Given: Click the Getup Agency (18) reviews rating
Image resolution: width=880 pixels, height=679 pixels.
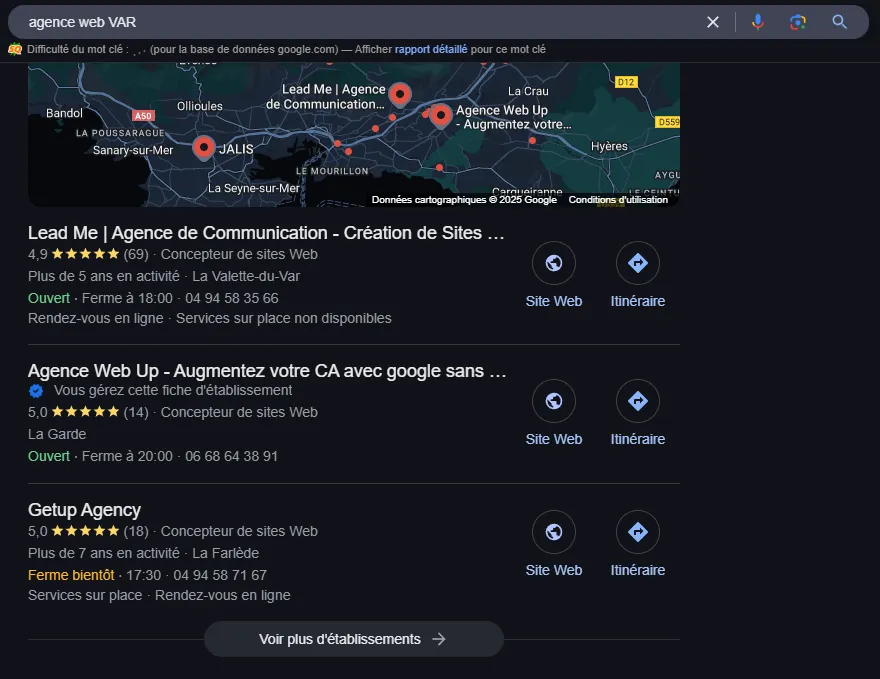Looking at the screenshot, I should [x=88, y=531].
